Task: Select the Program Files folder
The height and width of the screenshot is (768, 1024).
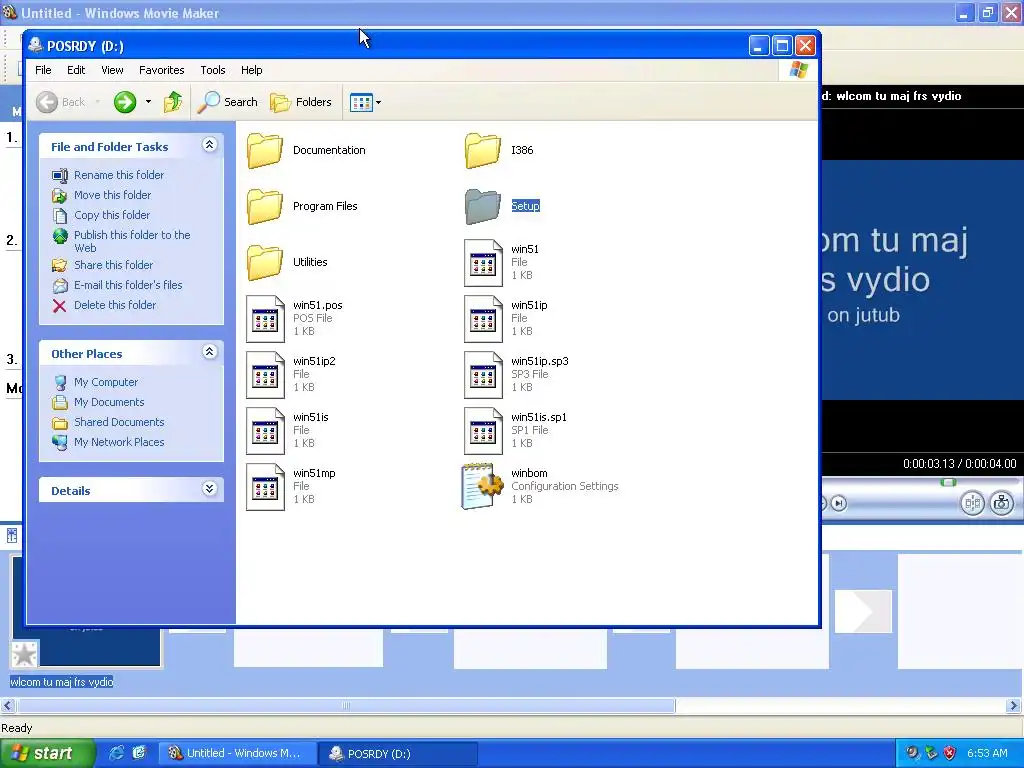Action: click(x=302, y=206)
